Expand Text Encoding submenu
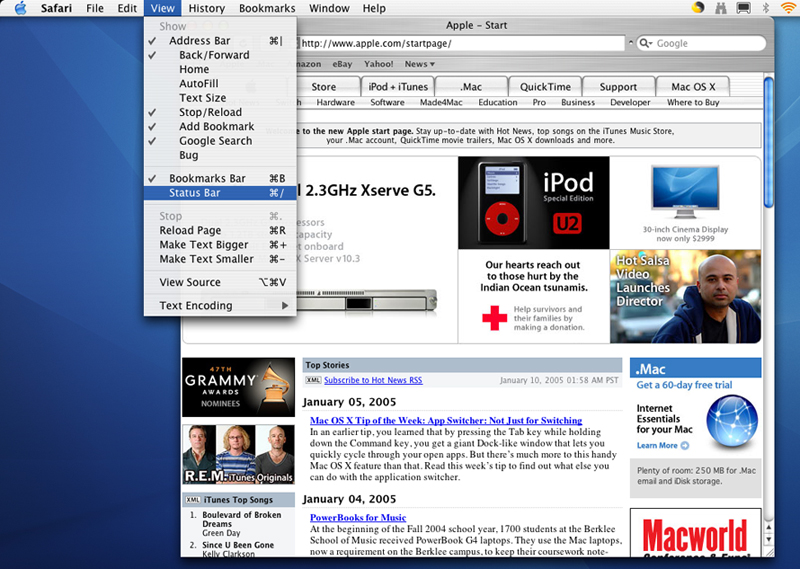Image resolution: width=800 pixels, height=569 pixels. coord(220,305)
